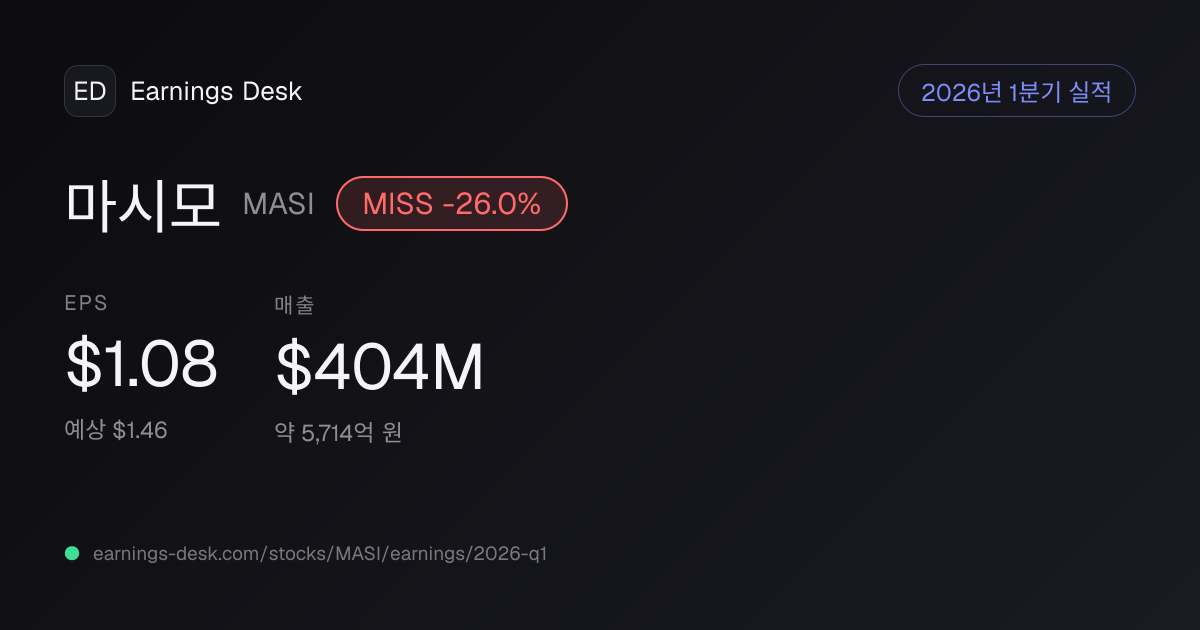Click MASI inside the footer URL
This screenshot has height=630, width=1200.
point(346,553)
